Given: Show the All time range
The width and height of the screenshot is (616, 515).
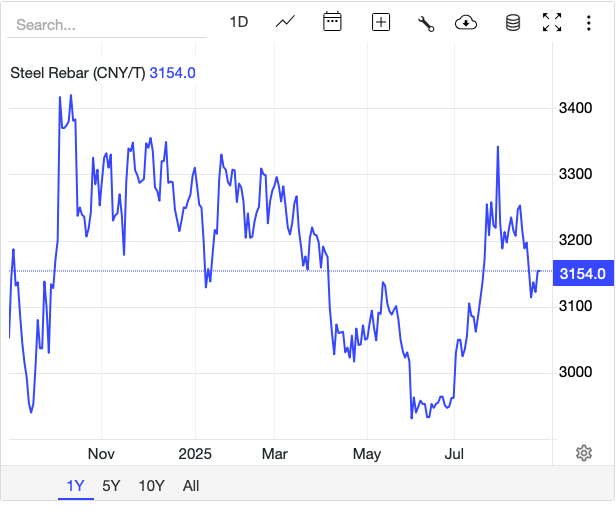Looking at the screenshot, I should click(191, 486).
